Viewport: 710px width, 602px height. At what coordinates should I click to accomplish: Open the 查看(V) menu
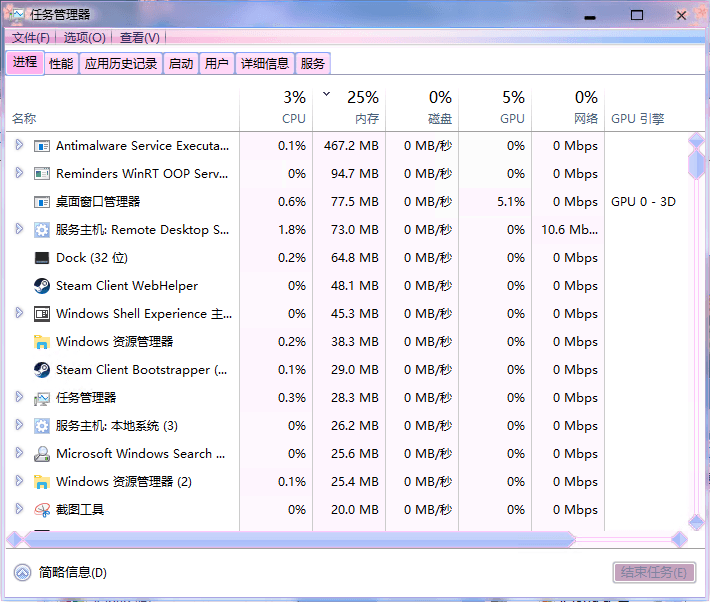(x=139, y=38)
